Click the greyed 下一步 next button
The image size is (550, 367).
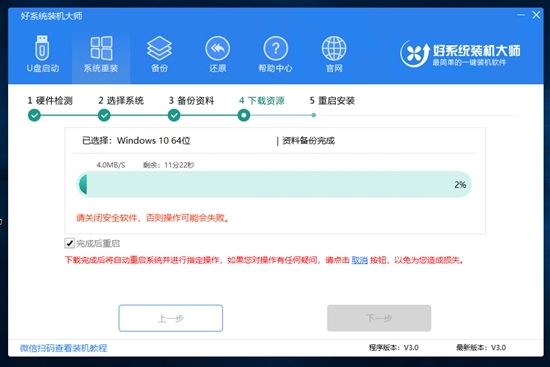coord(379,318)
